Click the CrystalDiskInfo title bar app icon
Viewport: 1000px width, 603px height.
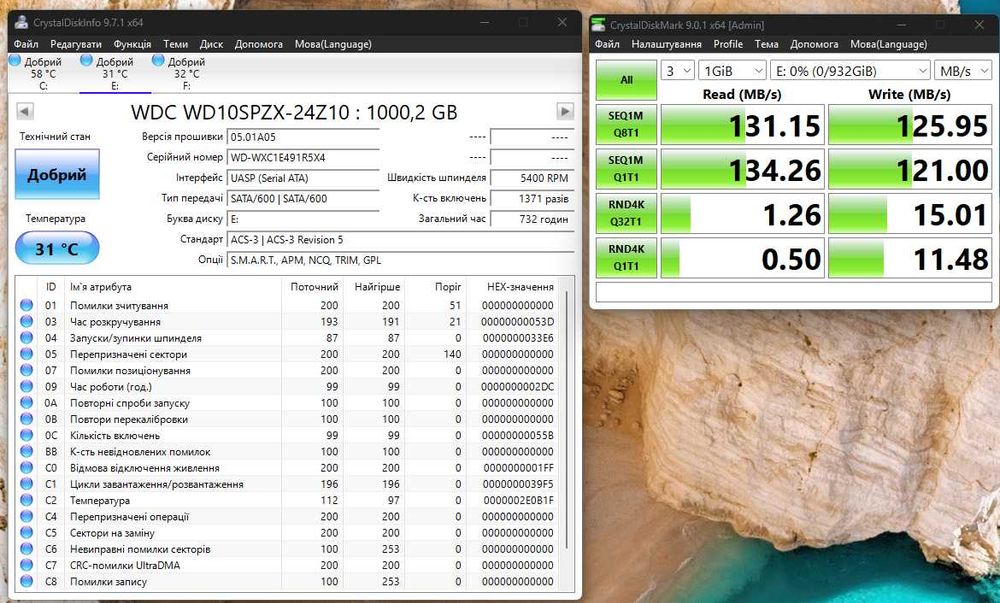22,22
